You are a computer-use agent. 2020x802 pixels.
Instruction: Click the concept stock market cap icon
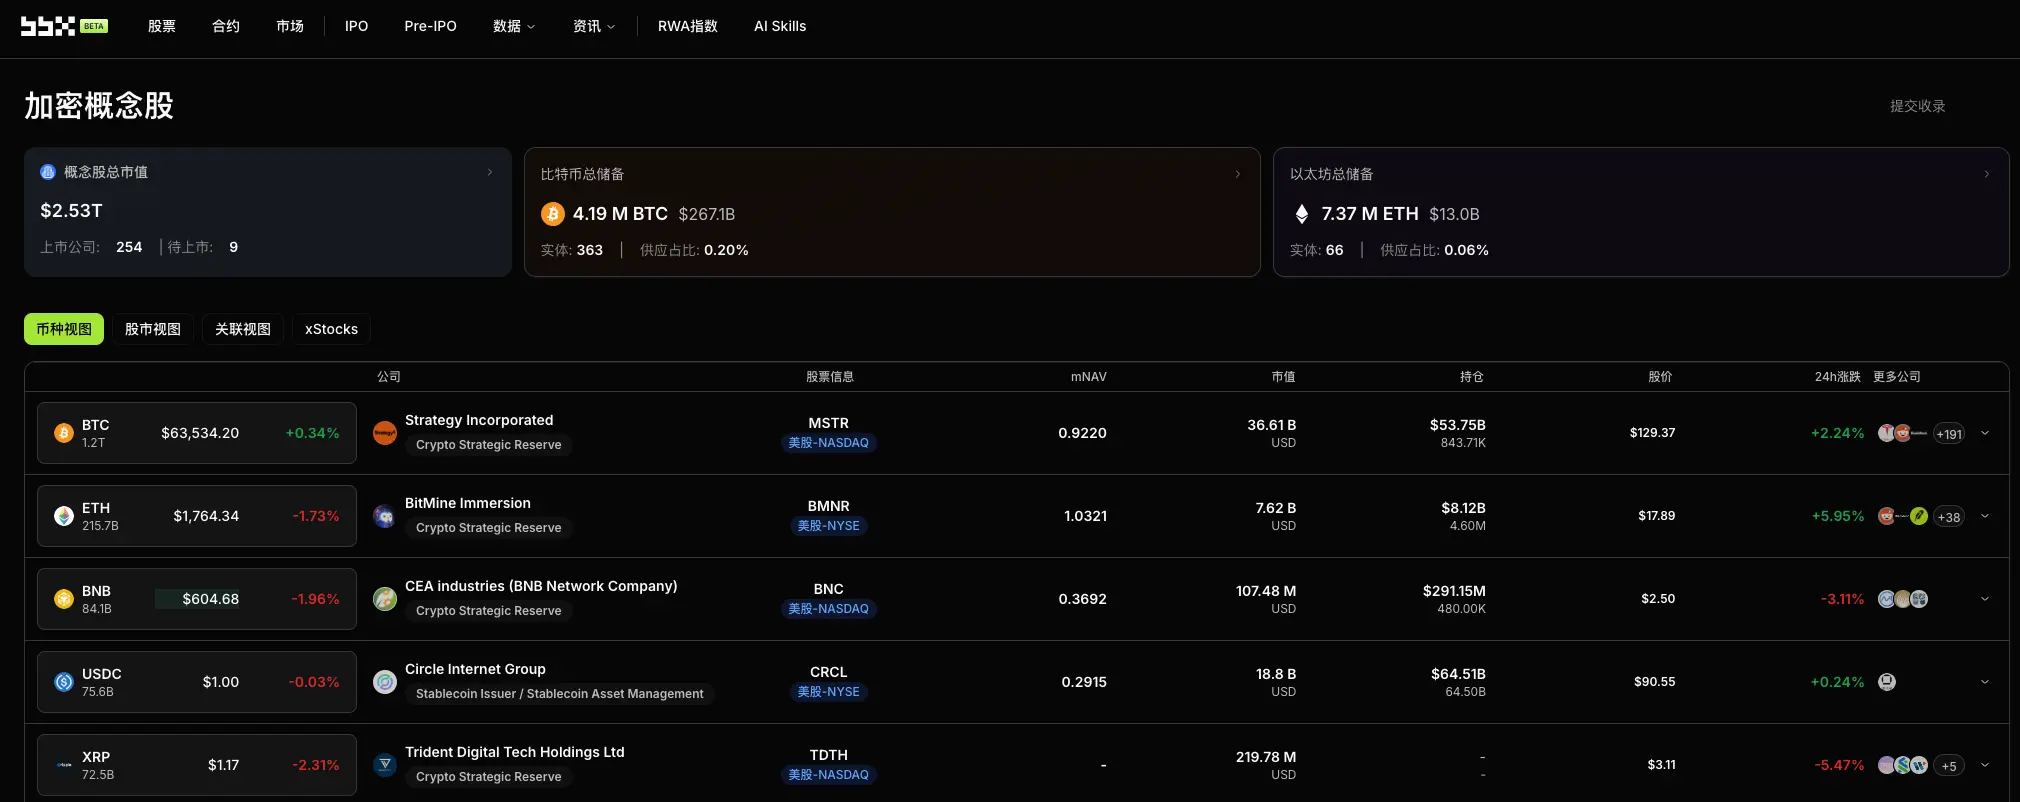click(x=48, y=172)
